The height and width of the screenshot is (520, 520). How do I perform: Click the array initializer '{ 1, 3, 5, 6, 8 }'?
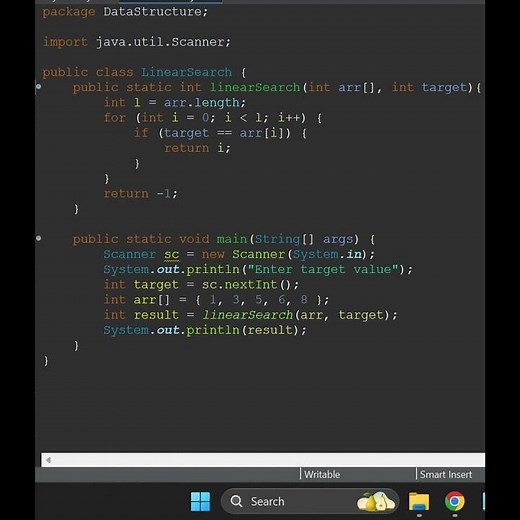tap(258, 300)
